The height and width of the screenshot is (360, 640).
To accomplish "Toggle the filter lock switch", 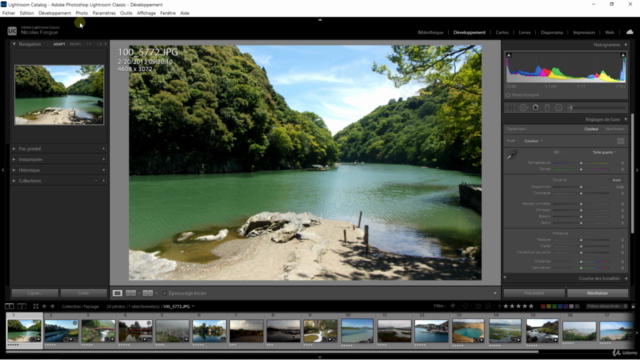I will [633, 306].
